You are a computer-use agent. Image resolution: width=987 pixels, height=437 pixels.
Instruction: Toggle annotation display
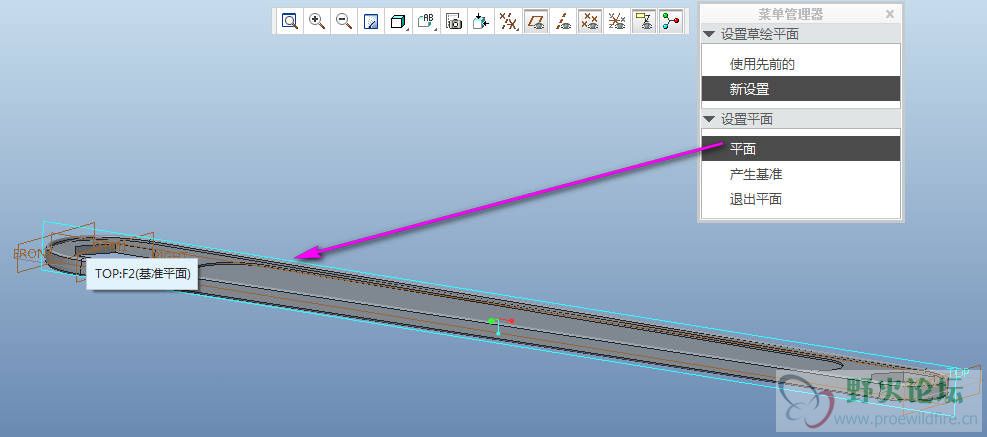pyautogui.click(x=644, y=21)
